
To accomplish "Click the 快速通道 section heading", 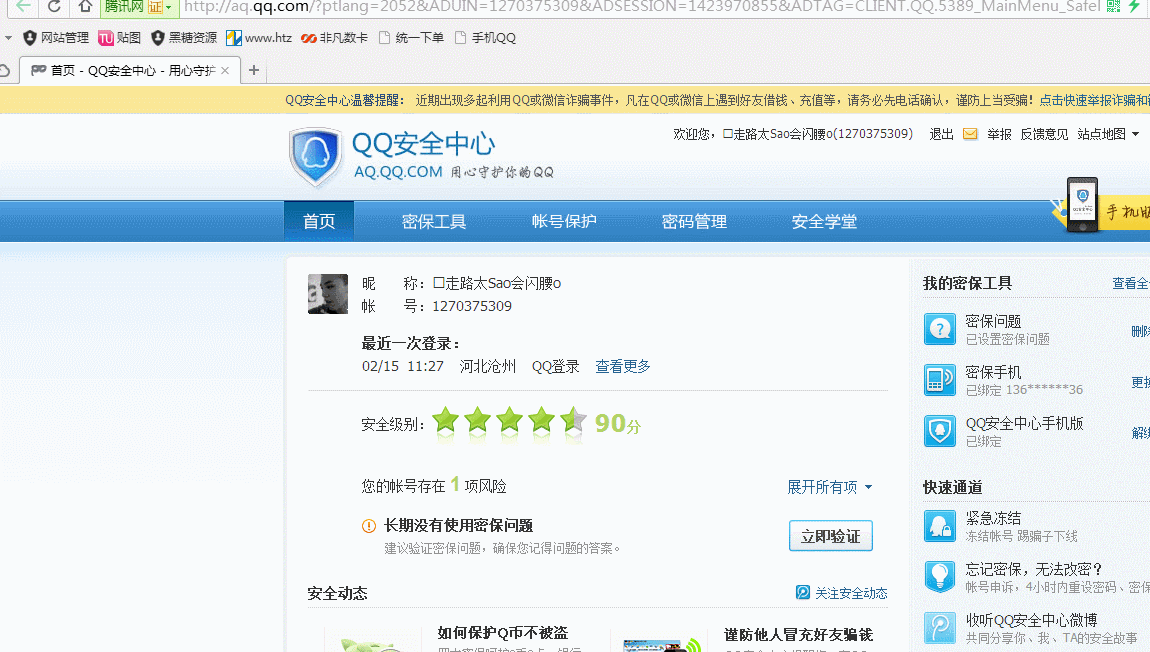I will (x=953, y=487).
